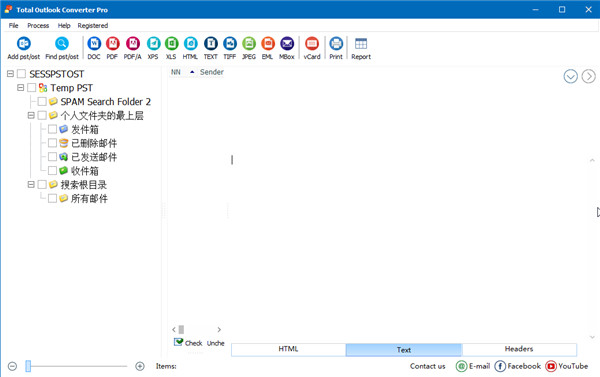The width and height of the screenshot is (600, 377).
Task: Open the Find pst/ost search tool
Action: click(62, 44)
